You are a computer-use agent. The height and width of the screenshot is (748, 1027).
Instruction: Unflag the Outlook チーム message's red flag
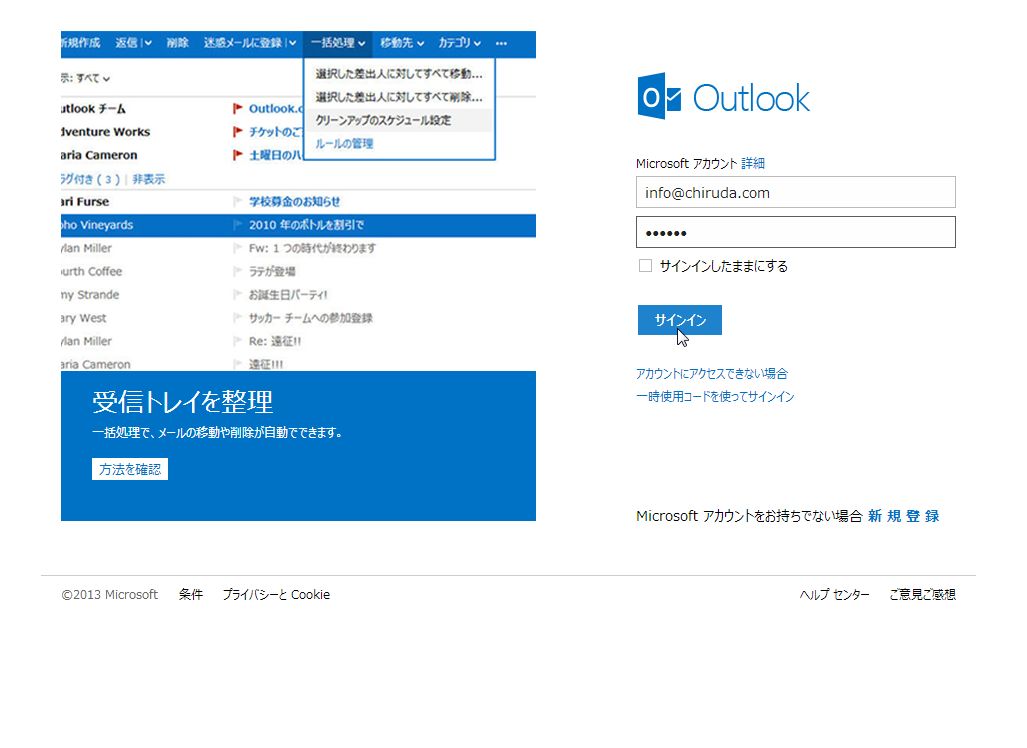click(x=238, y=109)
